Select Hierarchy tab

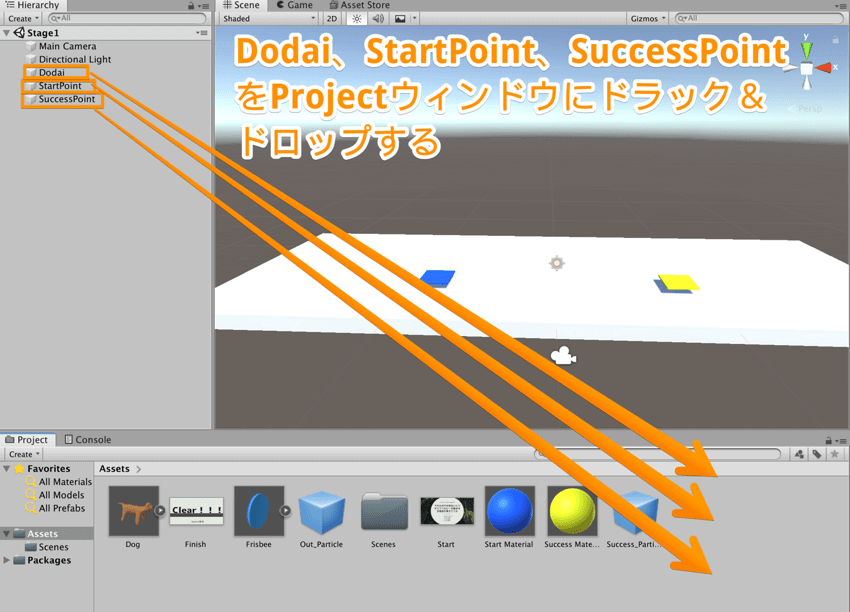(x=33, y=5)
